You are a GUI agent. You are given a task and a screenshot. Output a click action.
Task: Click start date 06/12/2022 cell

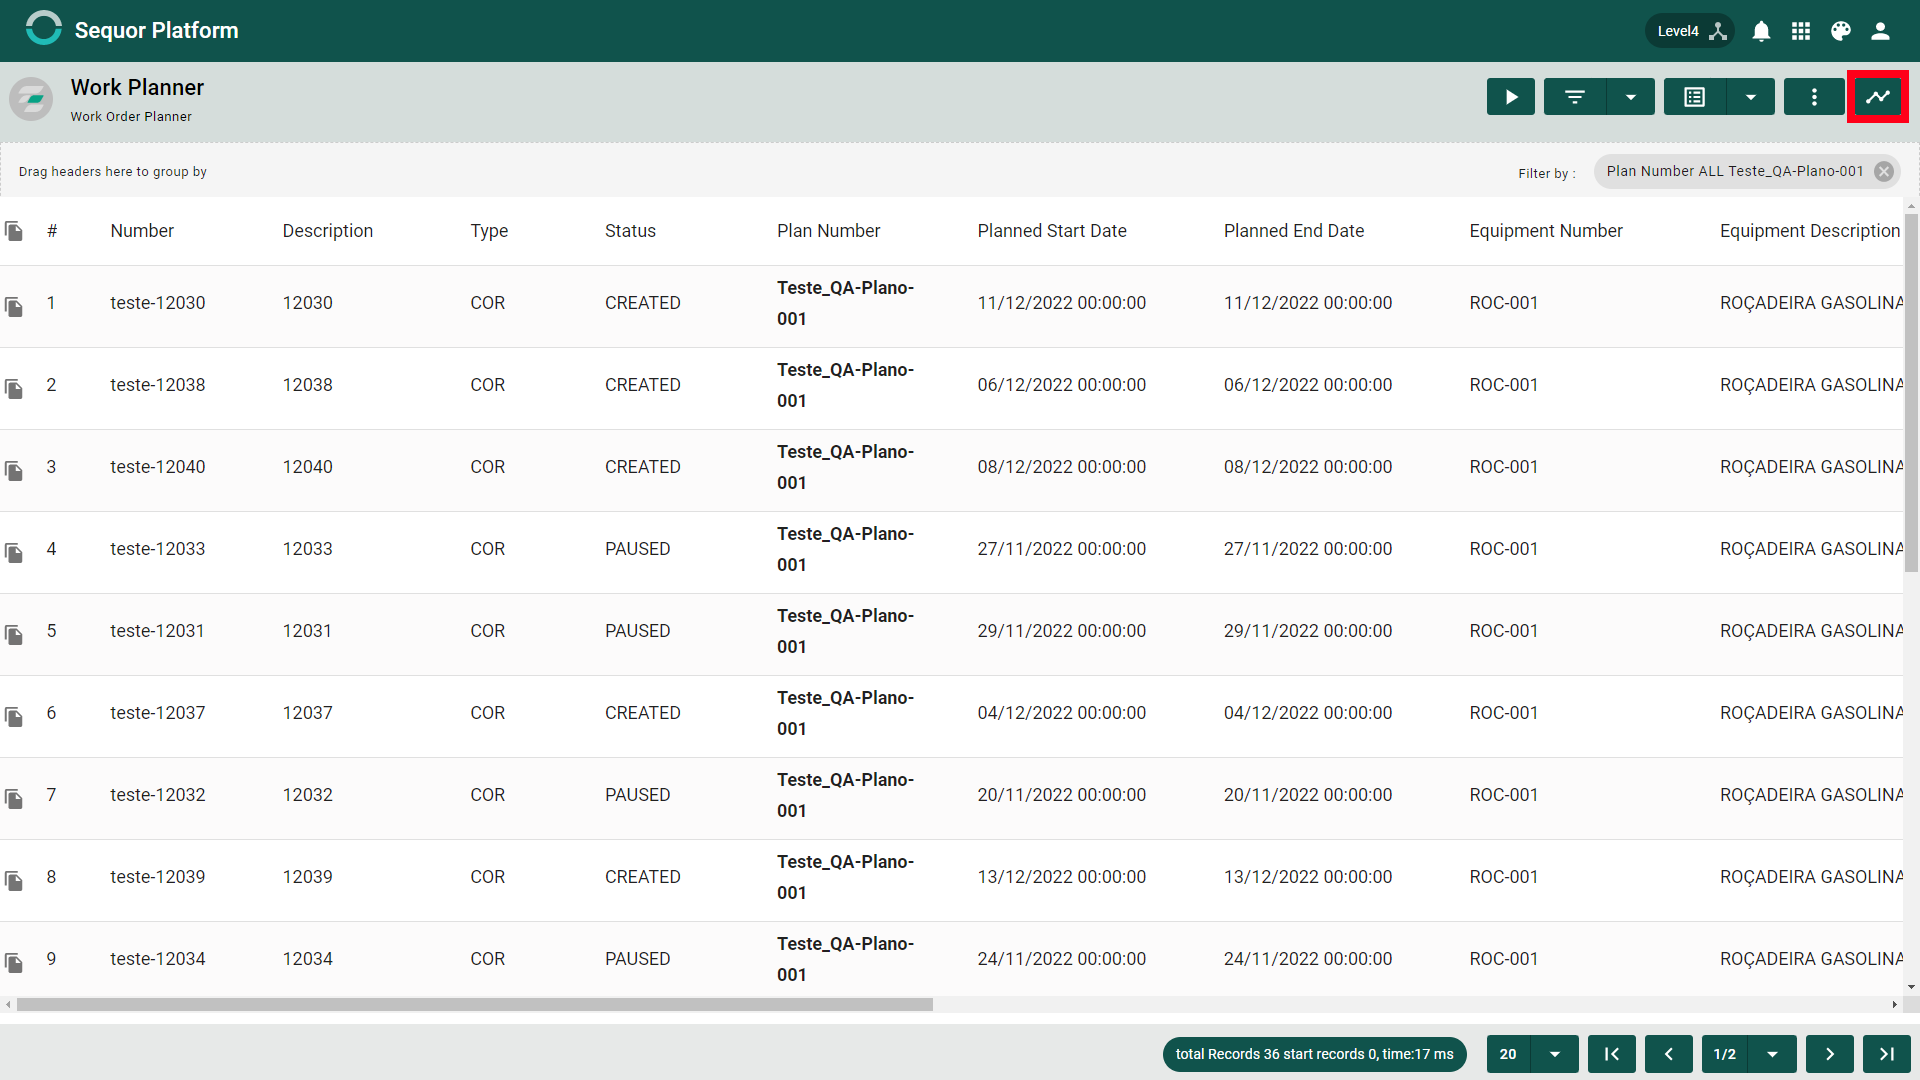coord(1062,385)
